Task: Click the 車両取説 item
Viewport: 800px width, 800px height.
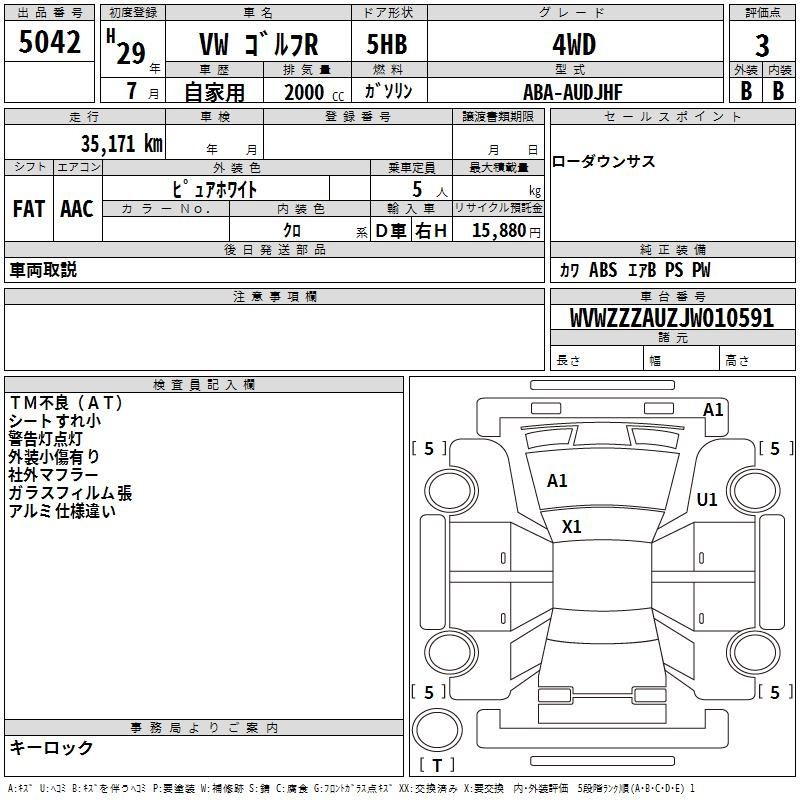Action: tap(43, 270)
